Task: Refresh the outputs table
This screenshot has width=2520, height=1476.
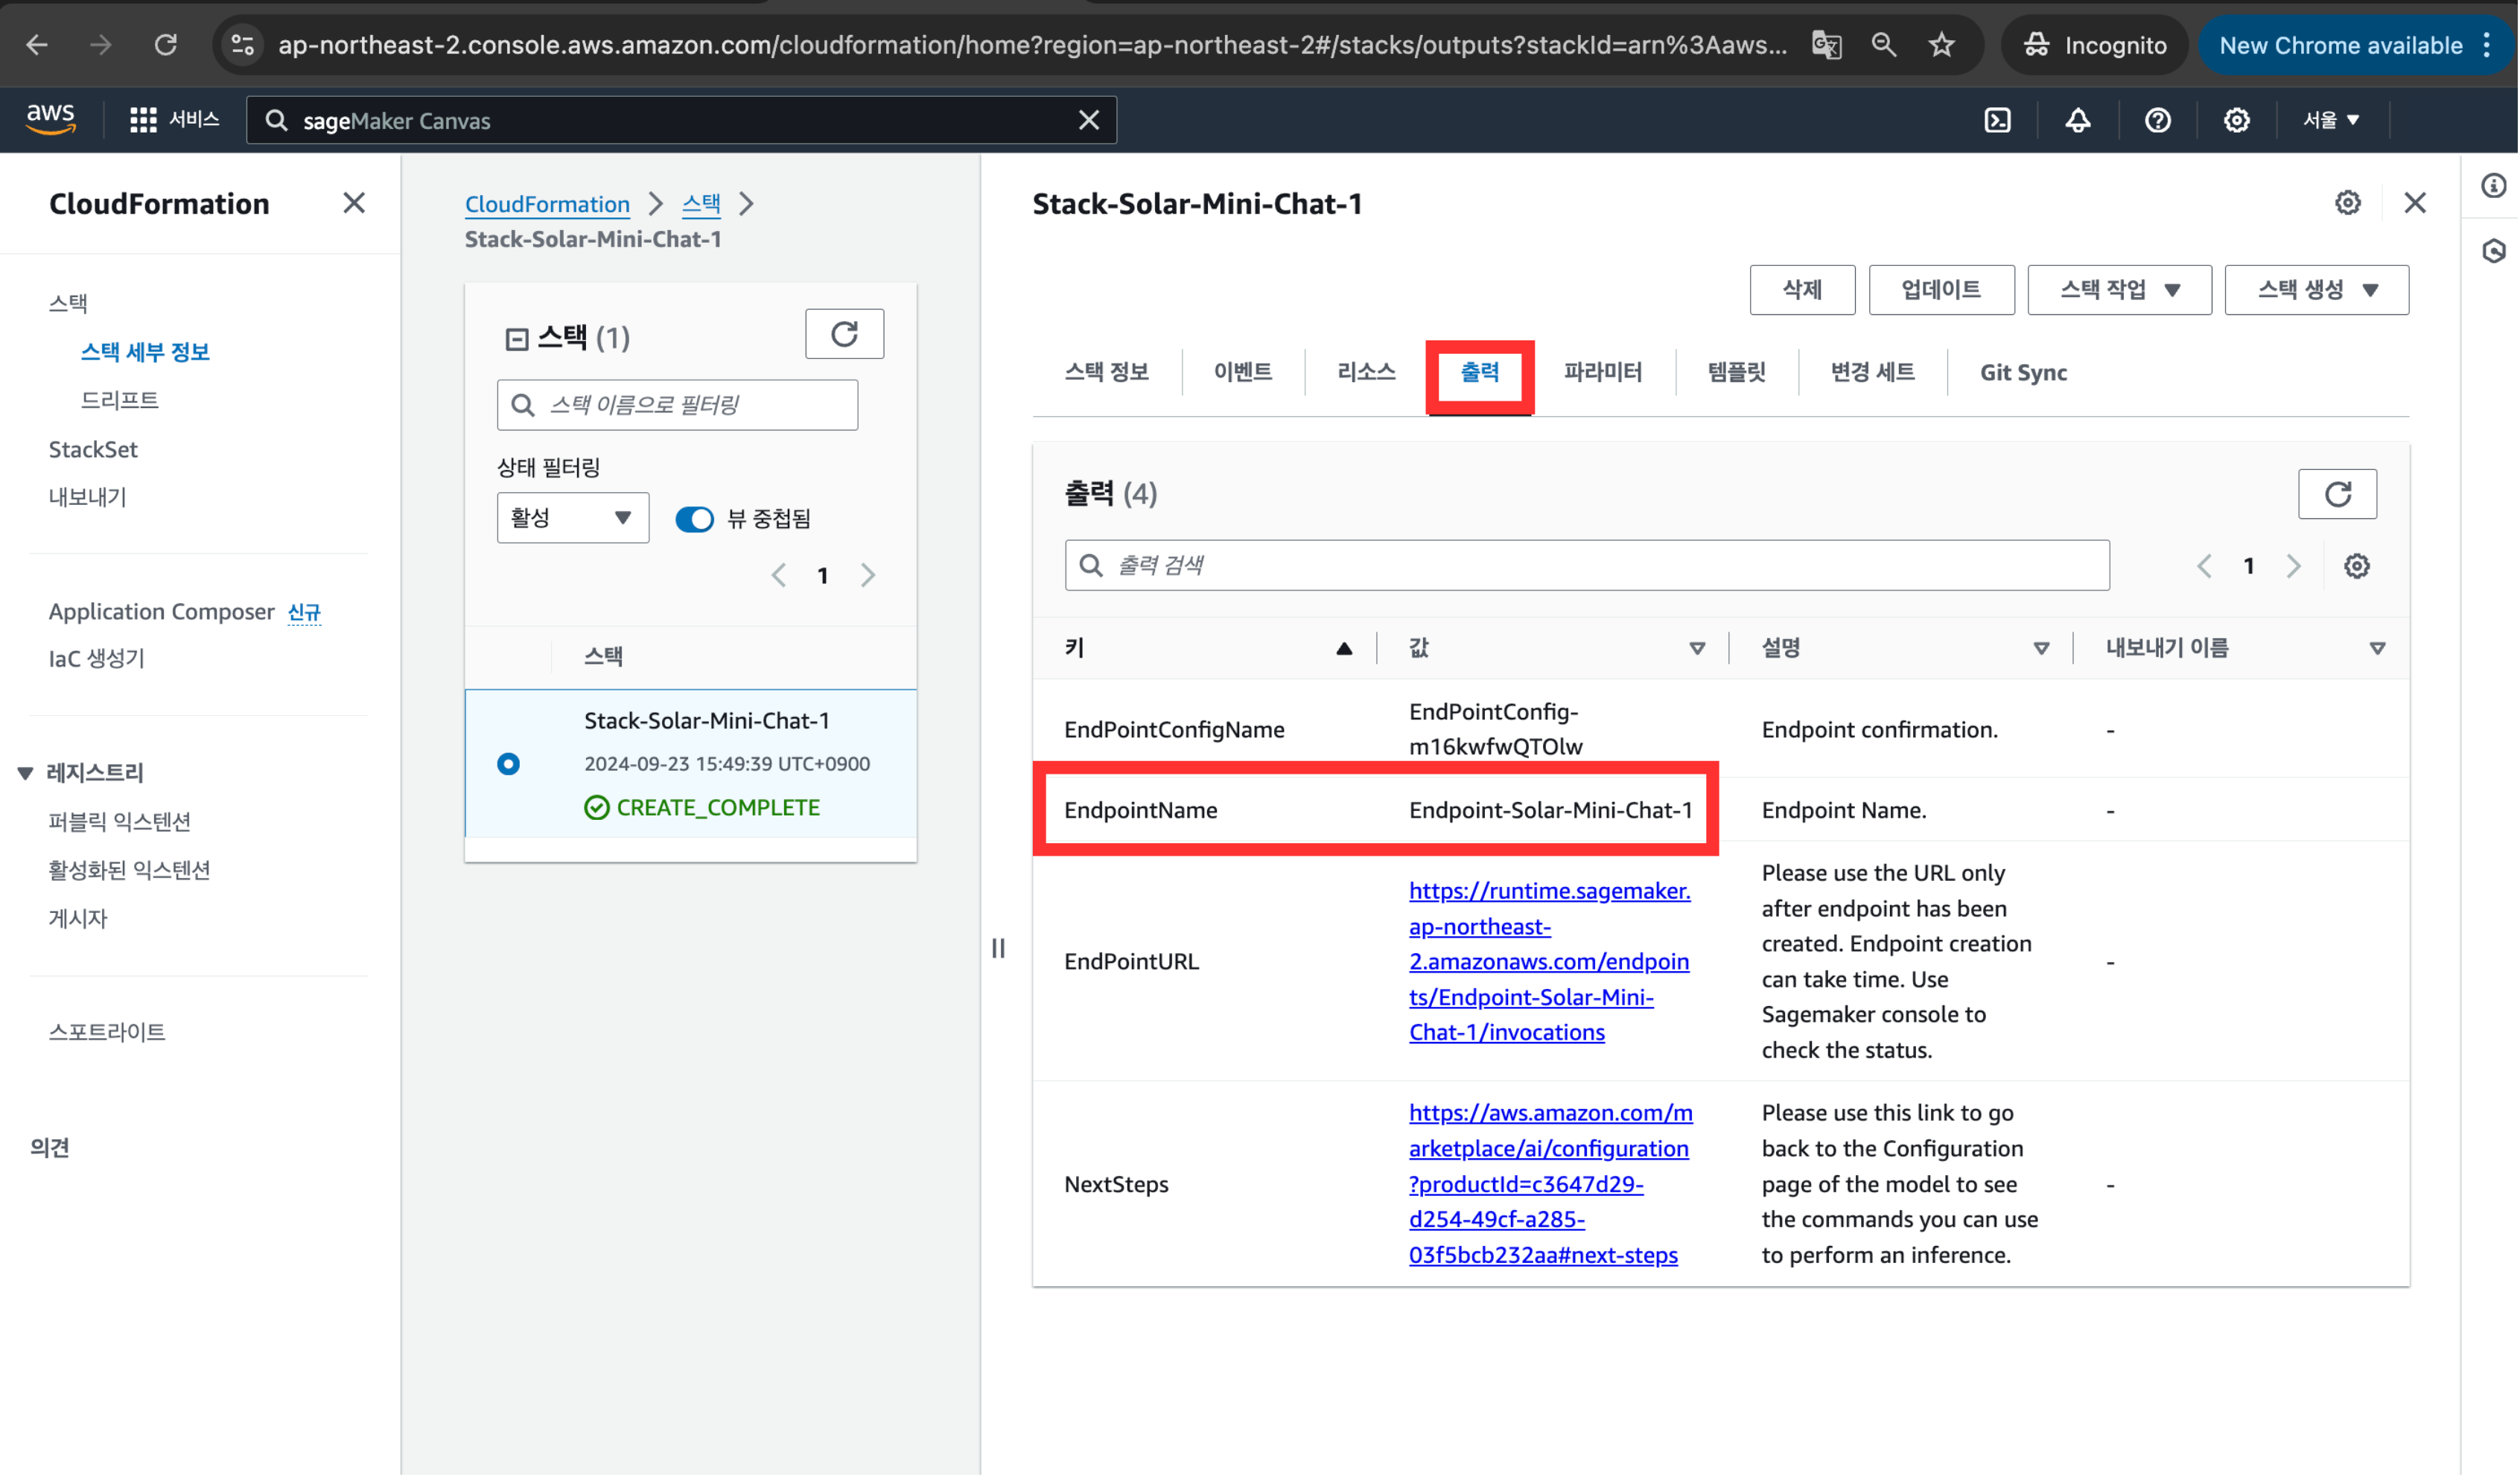Action: point(2337,494)
